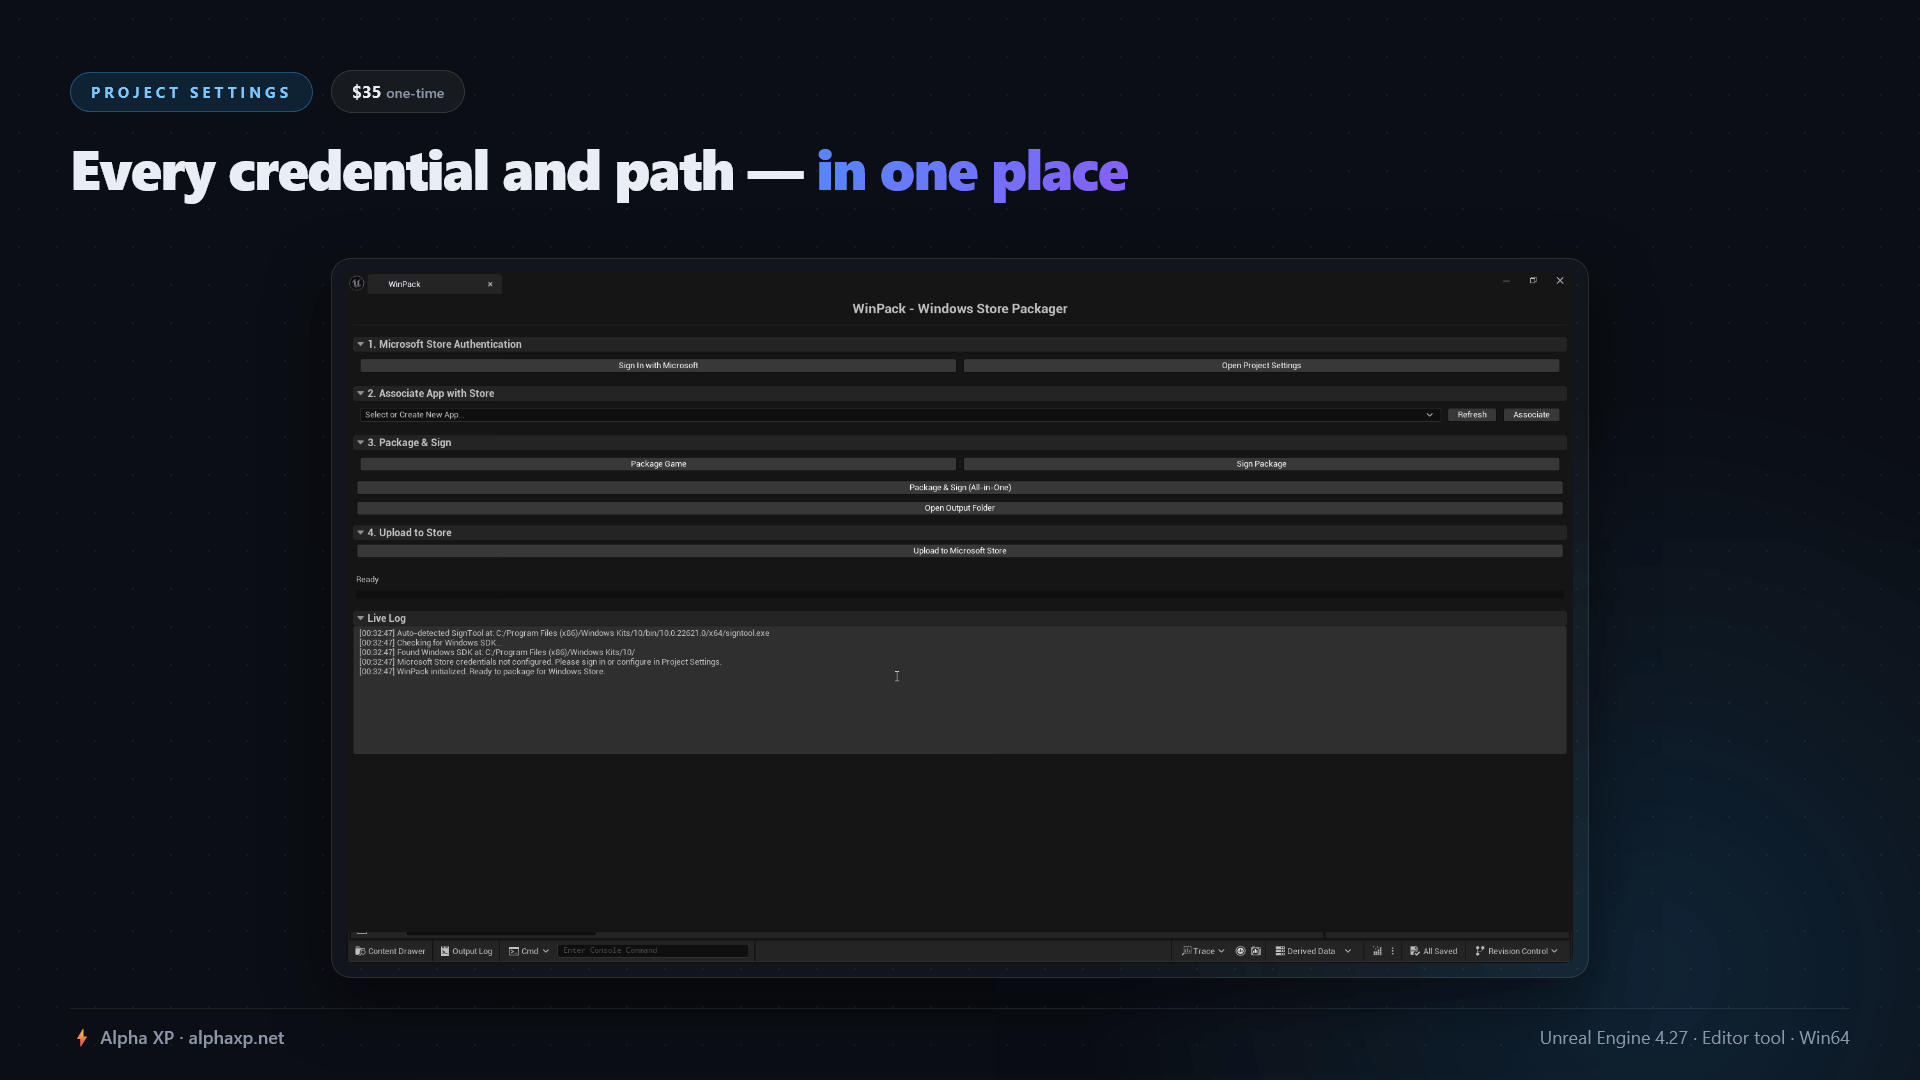Image resolution: width=1920 pixels, height=1080 pixels.
Task: Open the Select or Create New App dropdown
Action: [x=900, y=415]
